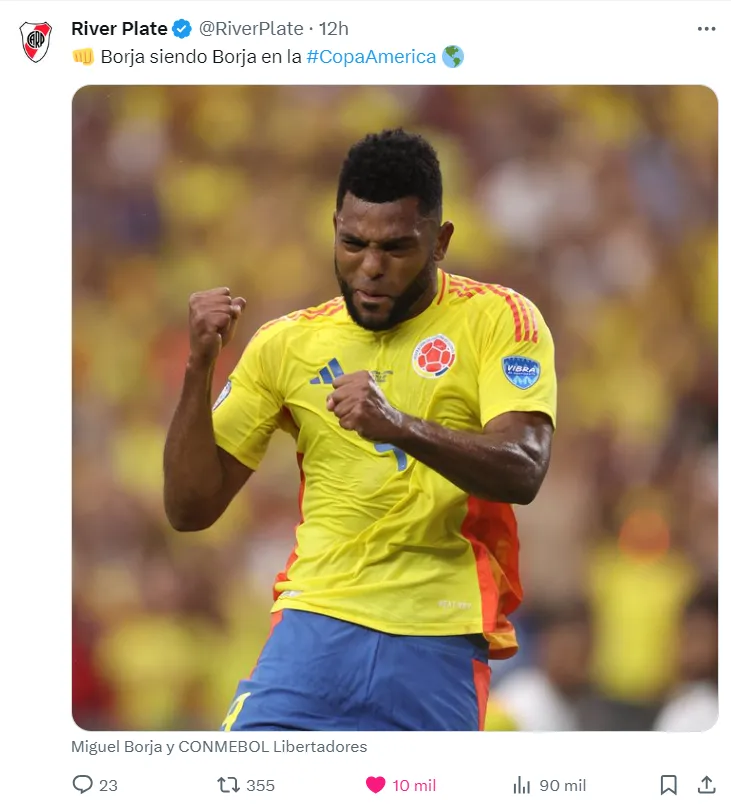Open the three-dot more options menu

(x=706, y=29)
